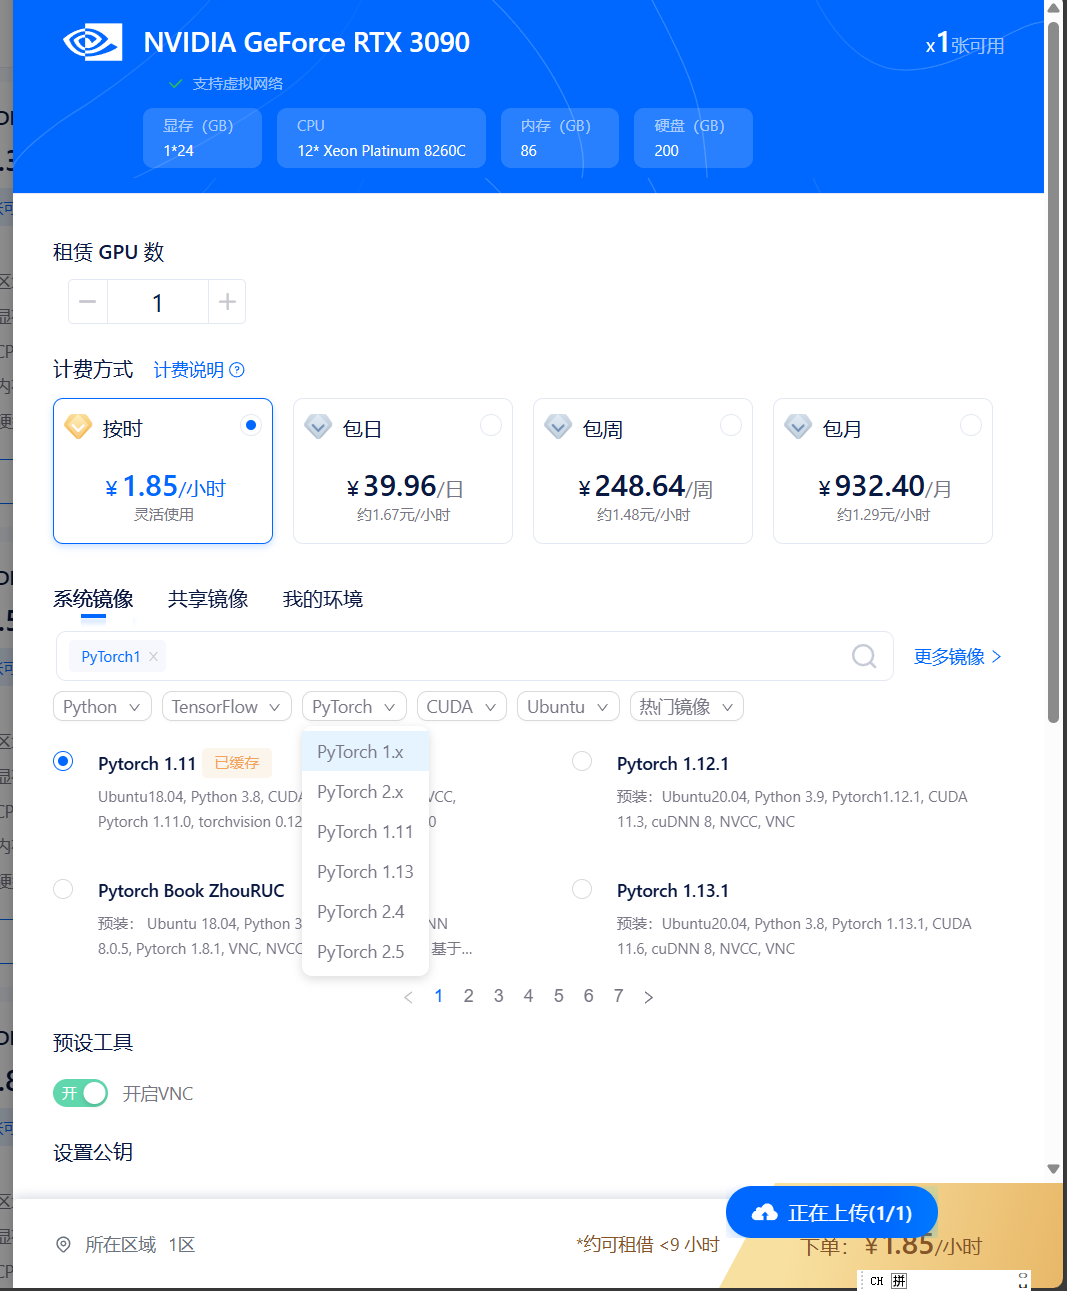Click the 显存 (GB) 1*24 spec box

coord(202,138)
